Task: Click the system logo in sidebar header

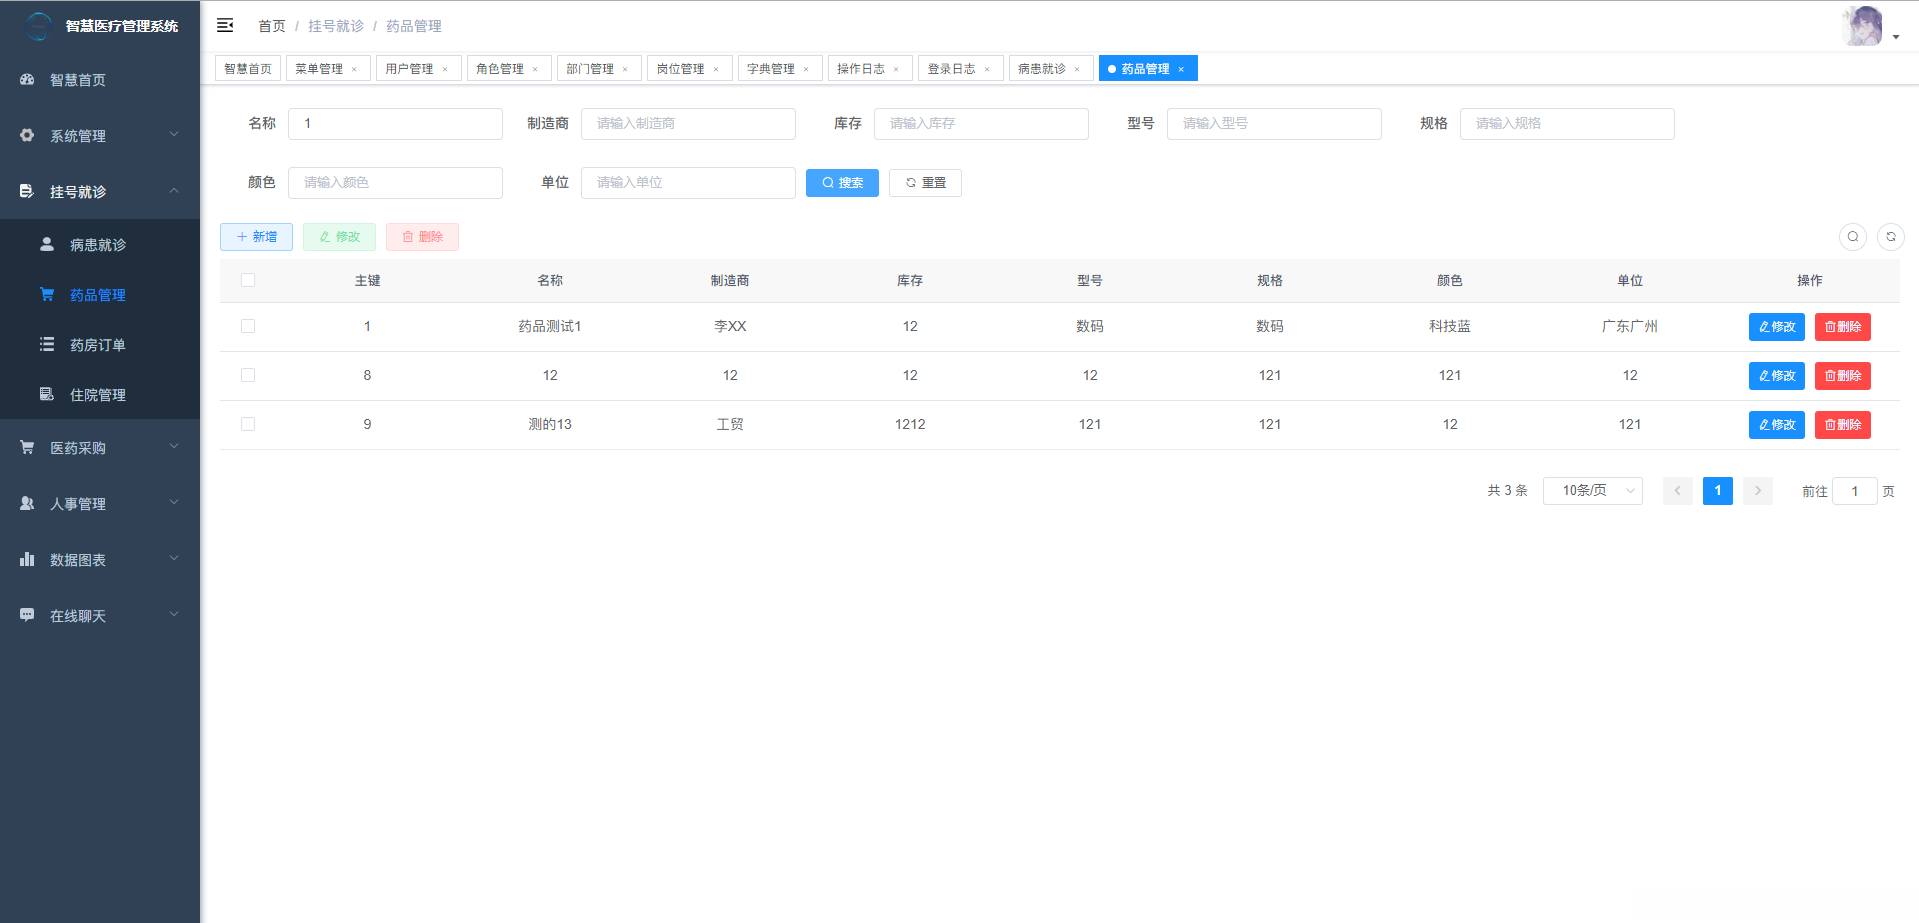Action: click(38, 26)
